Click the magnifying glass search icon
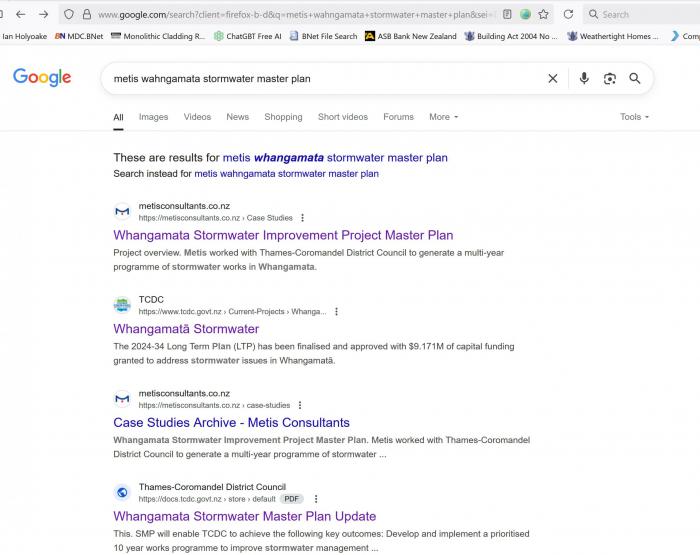This screenshot has width=700, height=555. click(x=634, y=78)
